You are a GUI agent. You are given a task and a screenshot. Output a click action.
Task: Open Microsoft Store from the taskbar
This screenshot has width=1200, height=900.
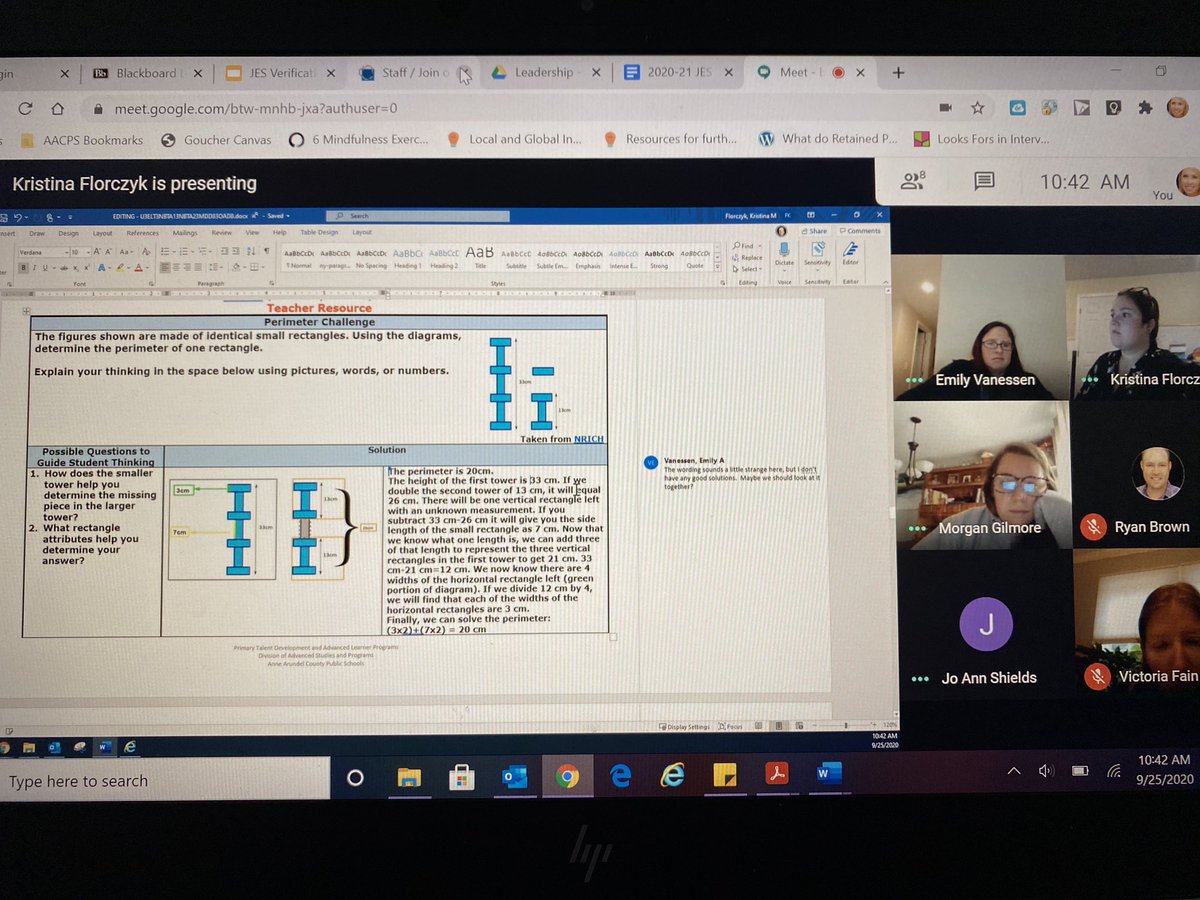click(x=461, y=777)
